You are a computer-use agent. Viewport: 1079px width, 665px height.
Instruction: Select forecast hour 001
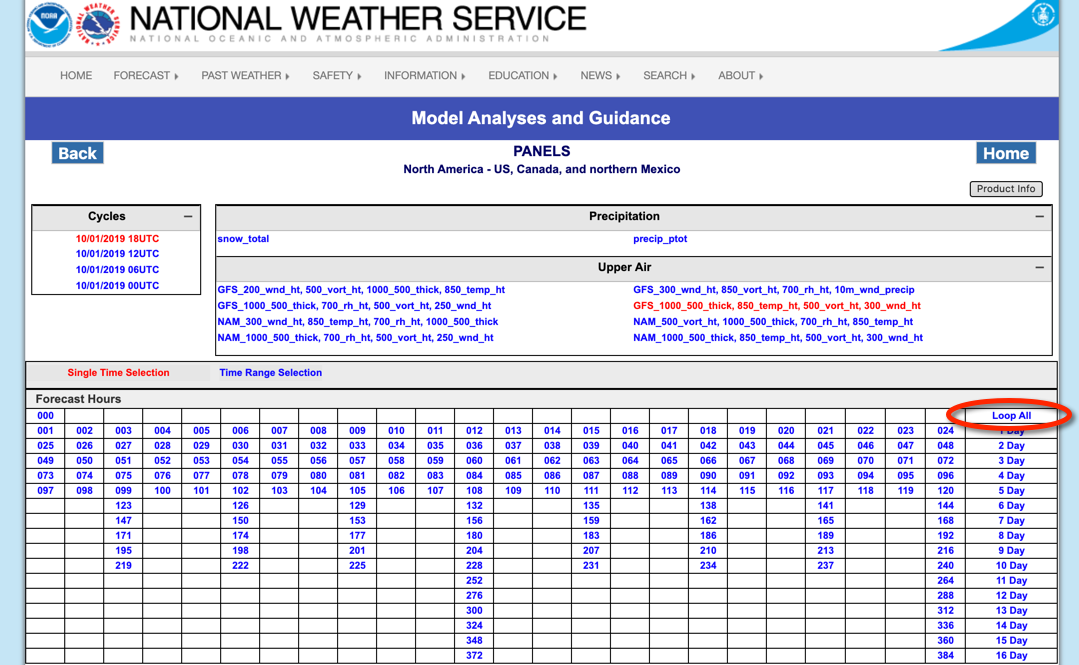click(45, 431)
